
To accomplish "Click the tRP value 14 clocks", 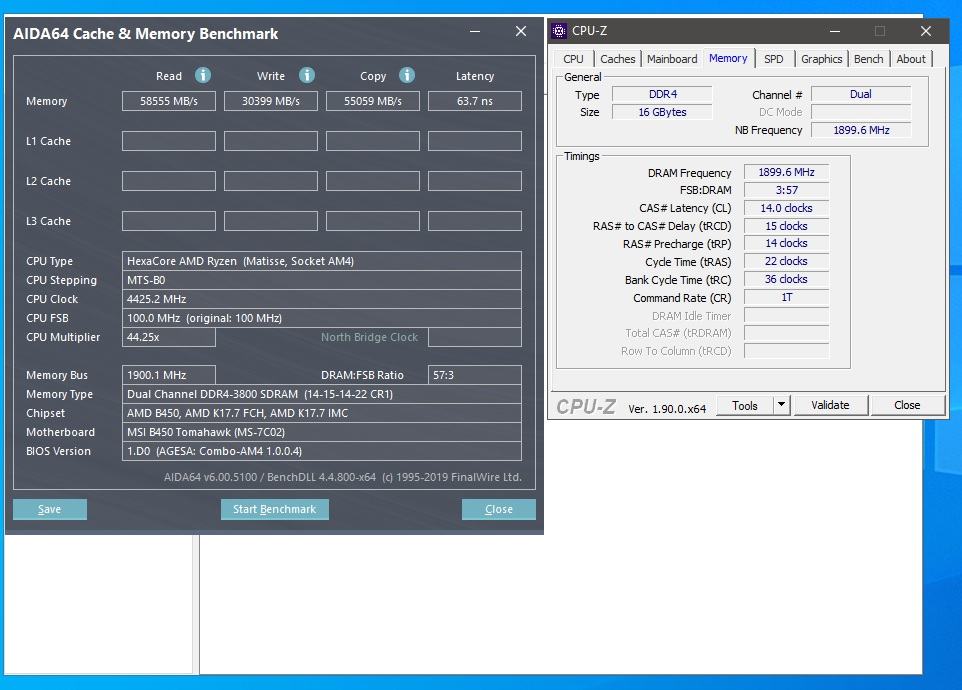I will (787, 243).
